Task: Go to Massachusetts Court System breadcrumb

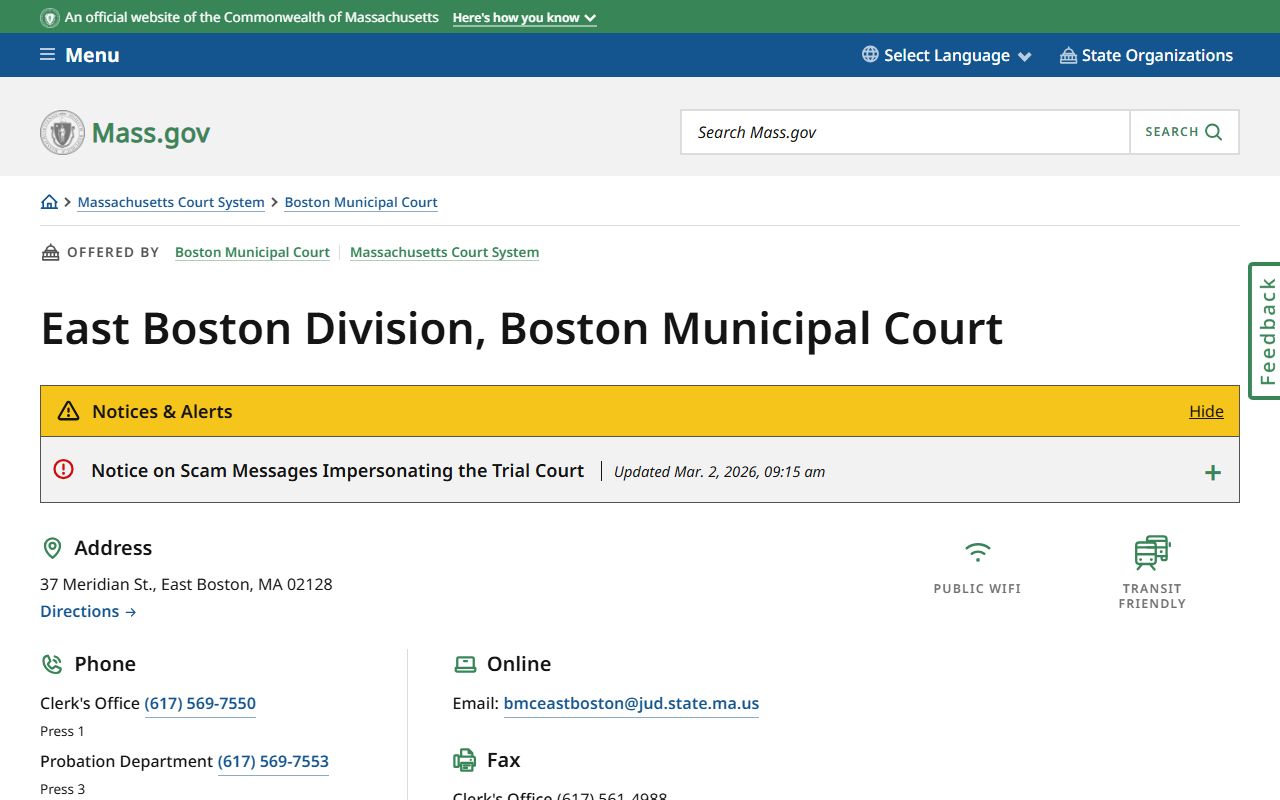Action: coord(171,202)
